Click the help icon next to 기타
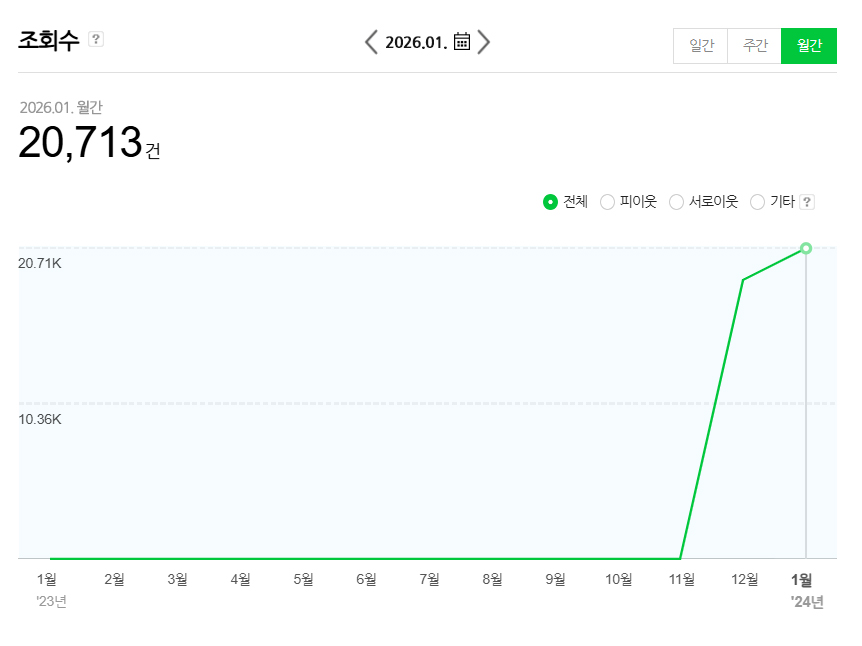This screenshot has height=646, width=862. 808,202
